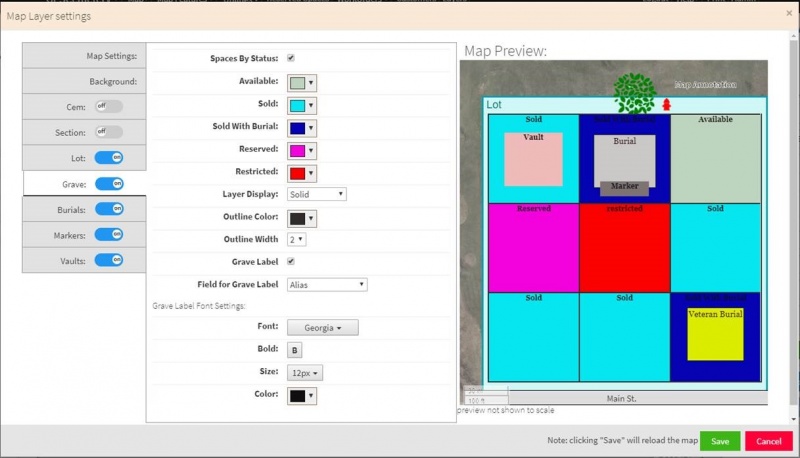Viewport: 800px width, 458px height.
Task: Turn off the Markers layer switch
Action: coord(109,235)
